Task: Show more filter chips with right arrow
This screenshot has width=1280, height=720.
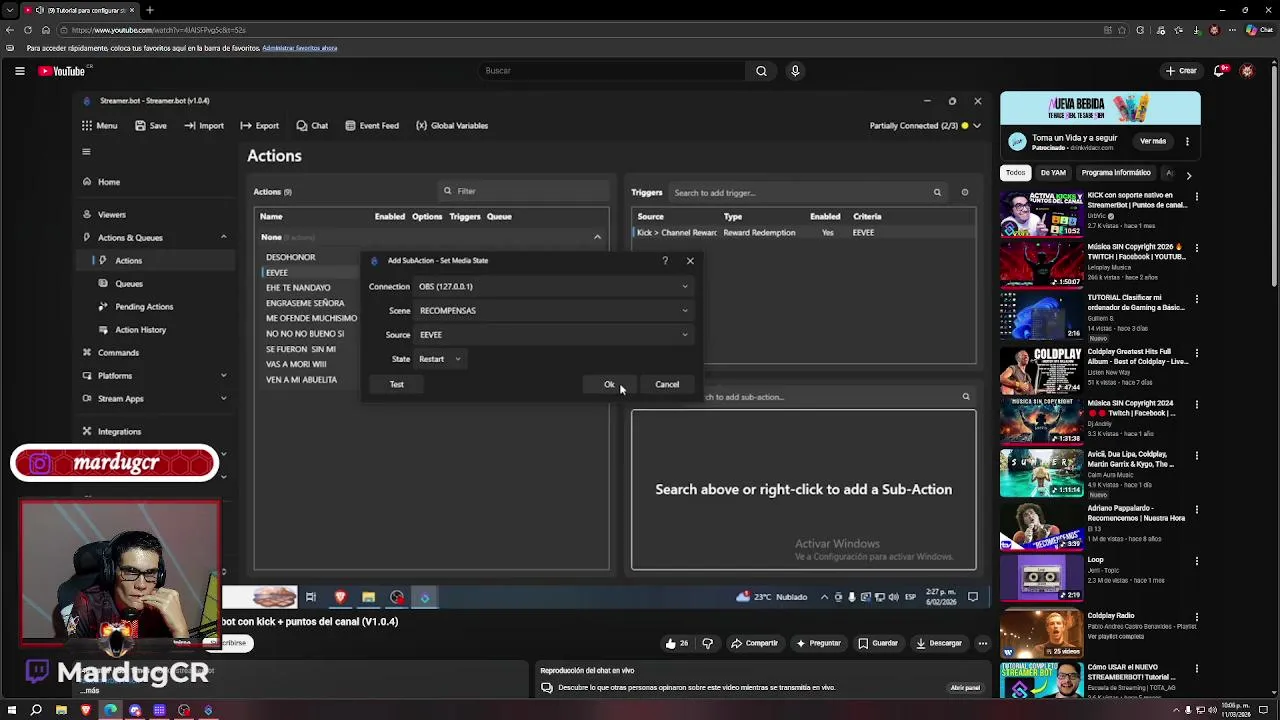Action: click(x=1188, y=175)
